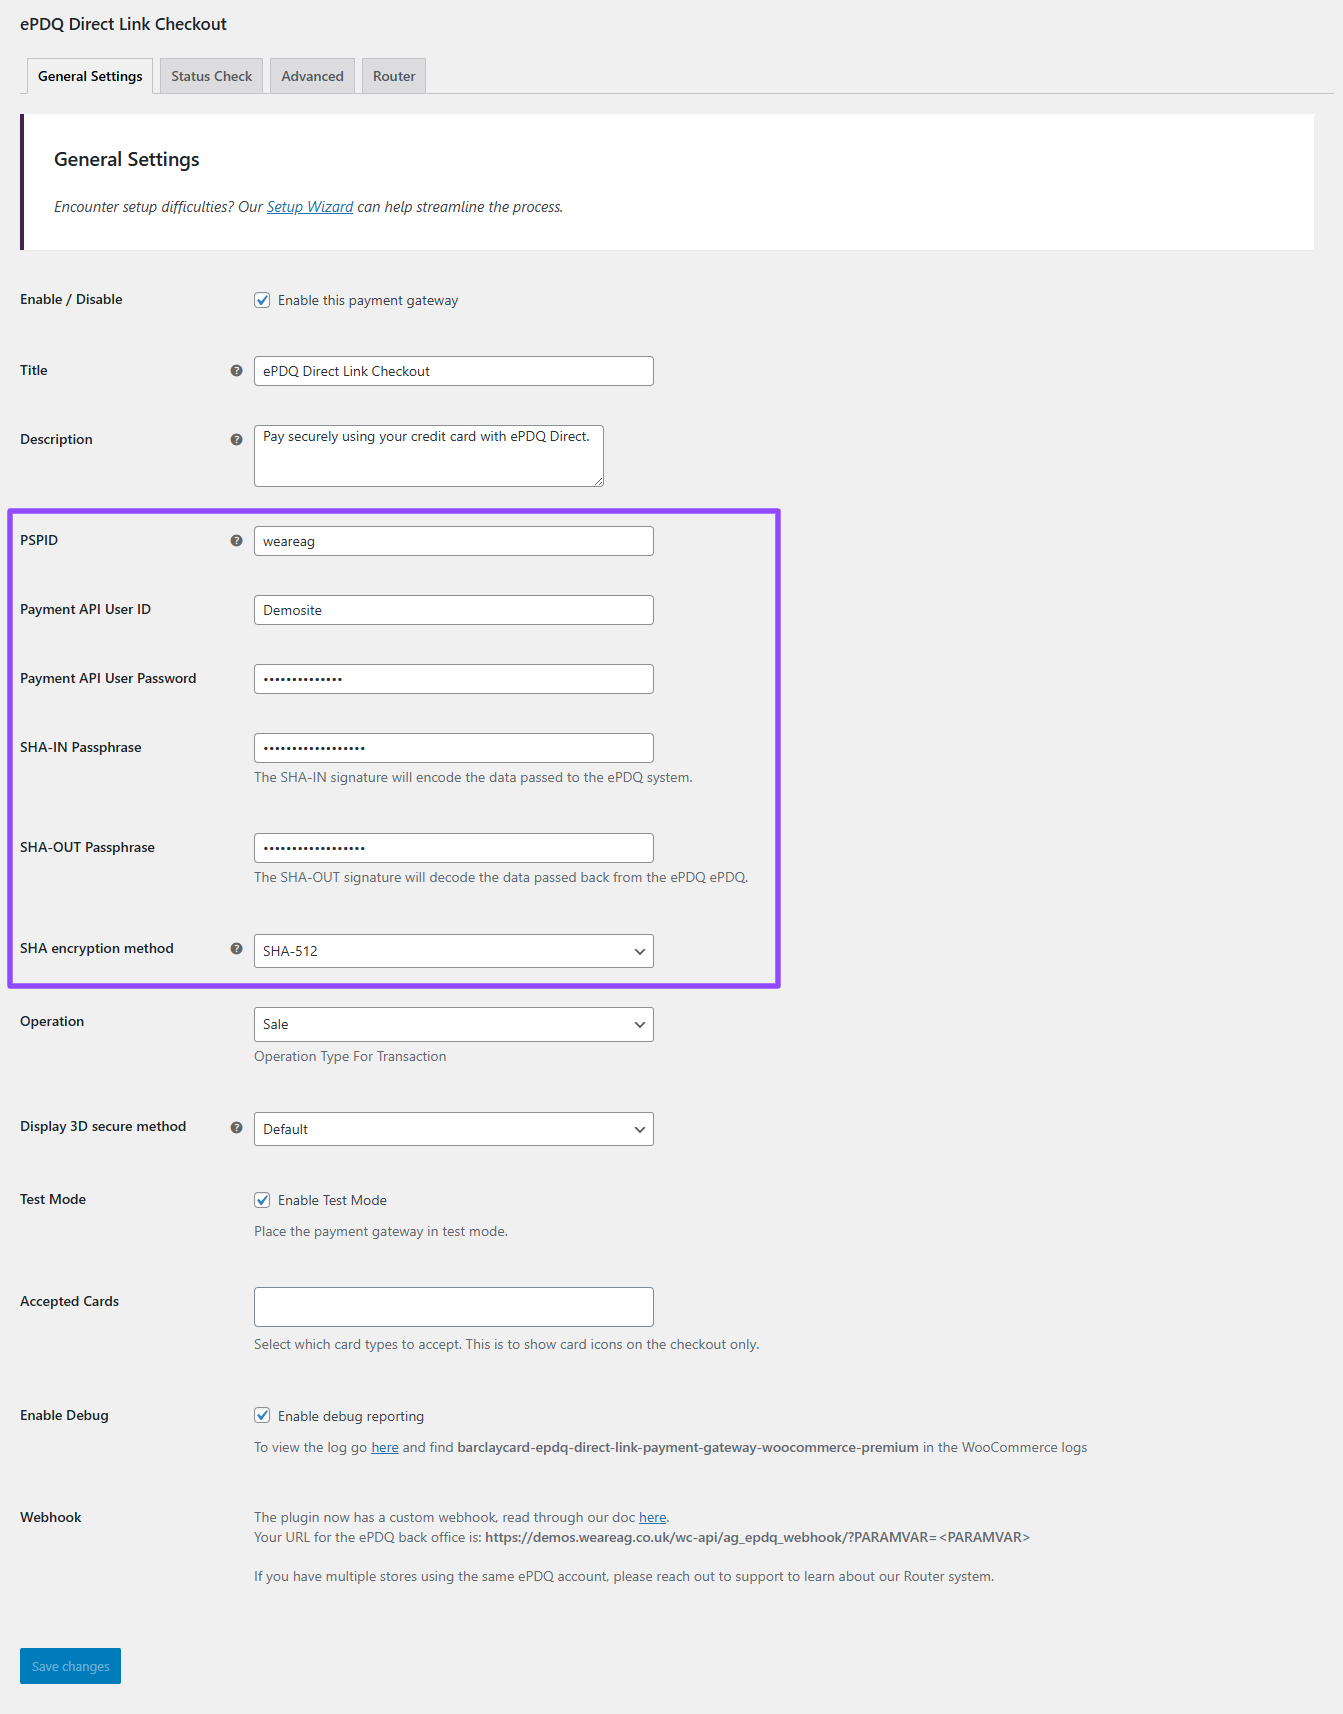This screenshot has width=1343, height=1714.
Task: Toggle the Enable Test Mode checkbox
Action: pos(262,1200)
